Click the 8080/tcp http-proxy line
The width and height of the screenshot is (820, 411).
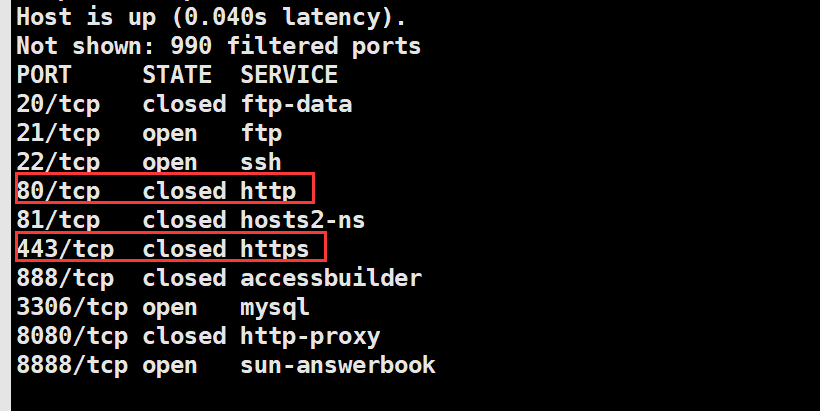[198, 336]
